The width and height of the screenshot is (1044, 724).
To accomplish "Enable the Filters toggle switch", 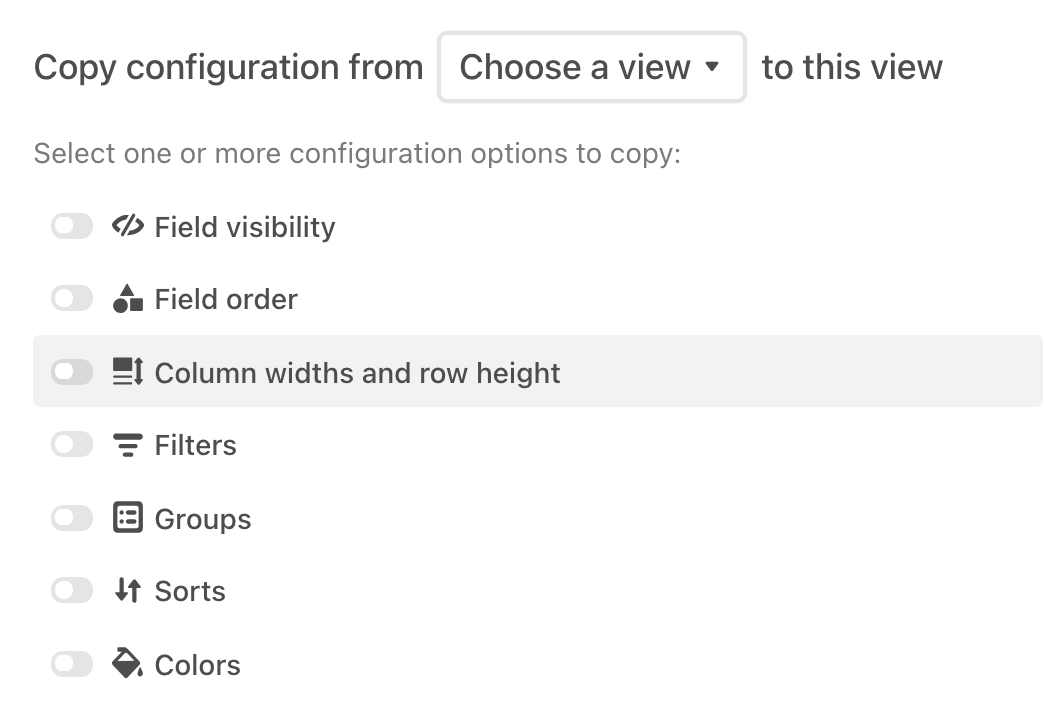I will (x=72, y=444).
